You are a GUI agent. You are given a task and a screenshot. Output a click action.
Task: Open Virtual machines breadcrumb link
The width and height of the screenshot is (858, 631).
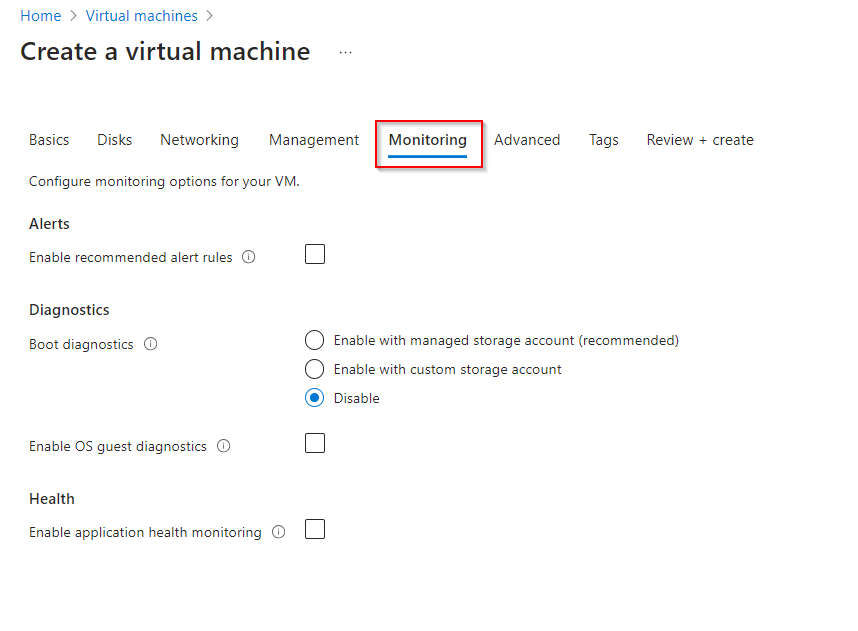[141, 16]
